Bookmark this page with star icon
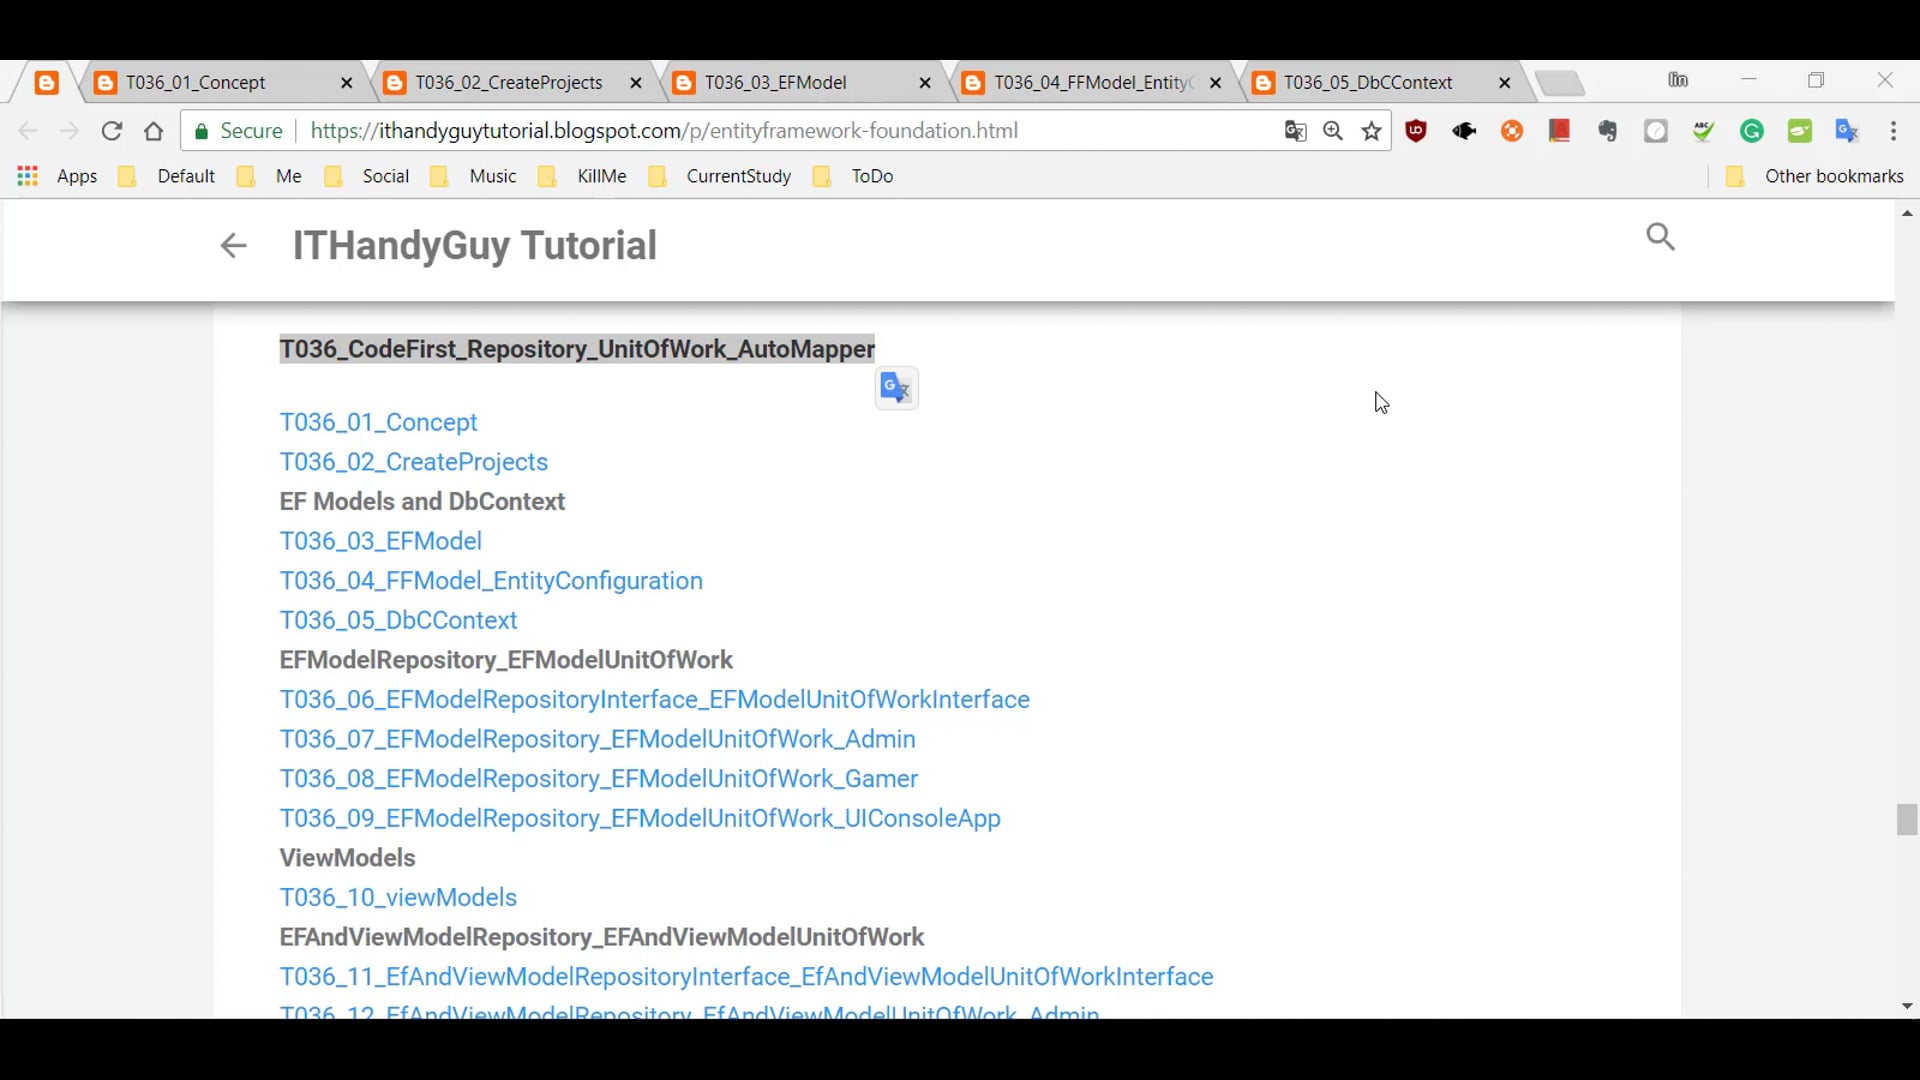1920x1080 pixels. point(1372,131)
